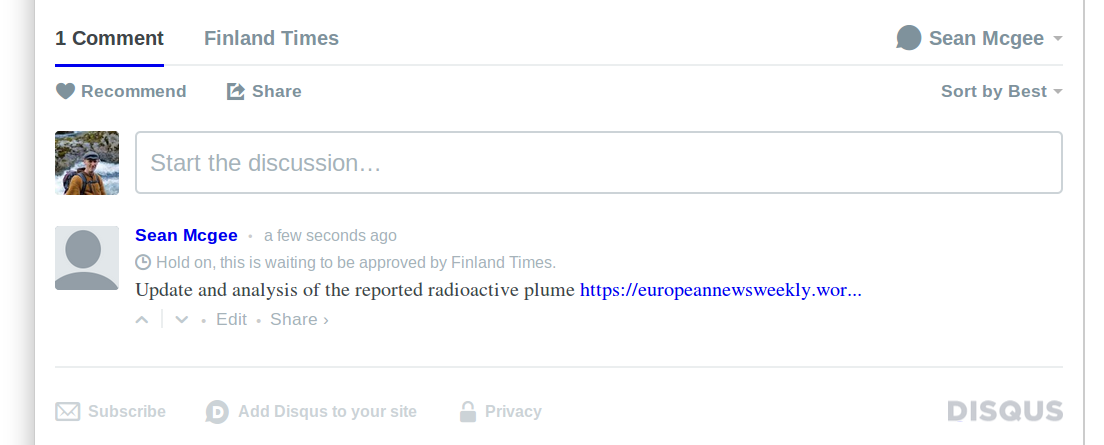Click the gray default commenter avatar
This screenshot has height=445, width=1104.
pos(87,258)
